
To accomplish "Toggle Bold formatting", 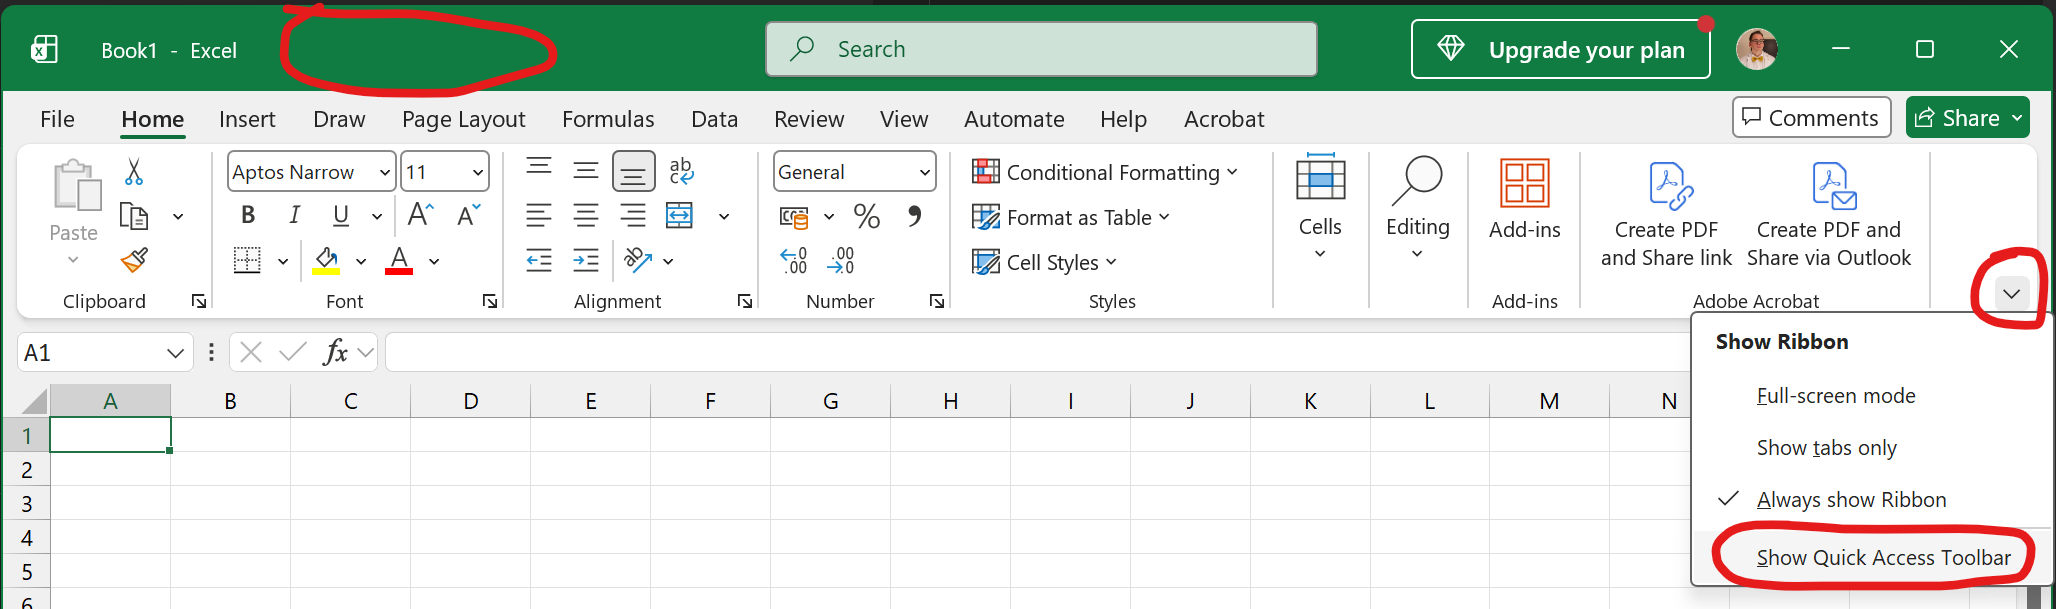I will (x=248, y=215).
